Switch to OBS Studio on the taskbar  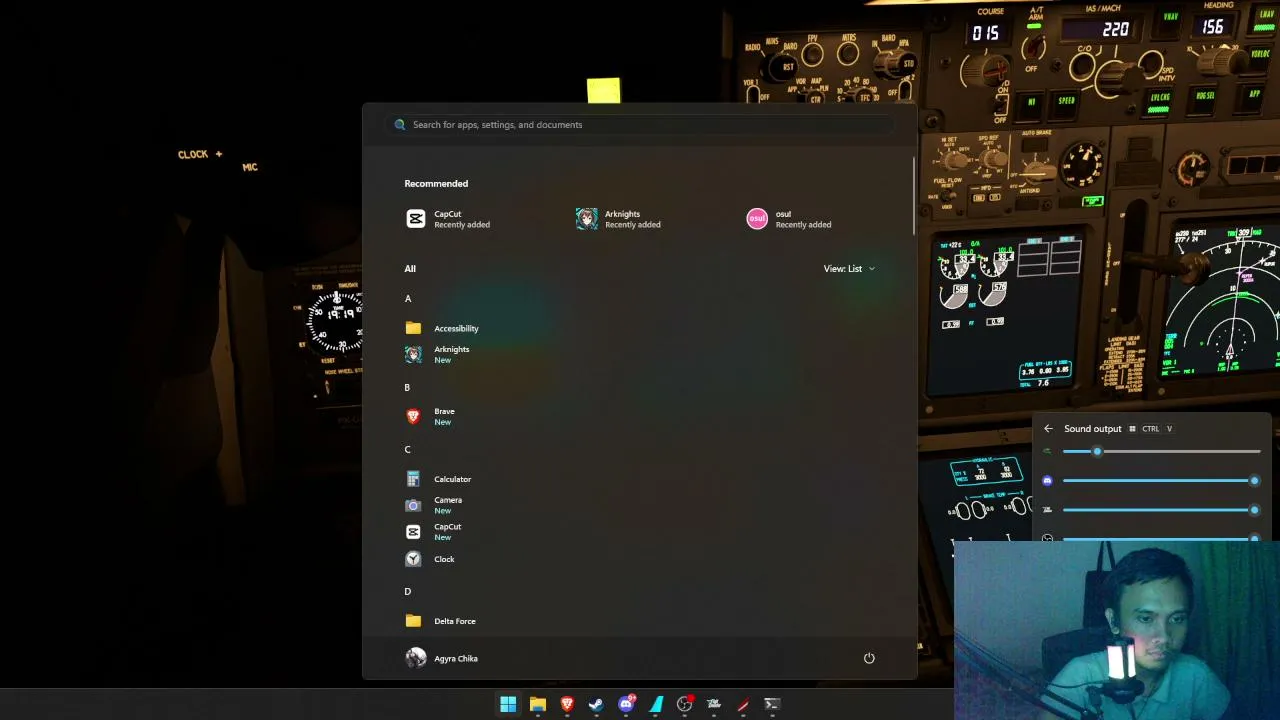[685, 704]
